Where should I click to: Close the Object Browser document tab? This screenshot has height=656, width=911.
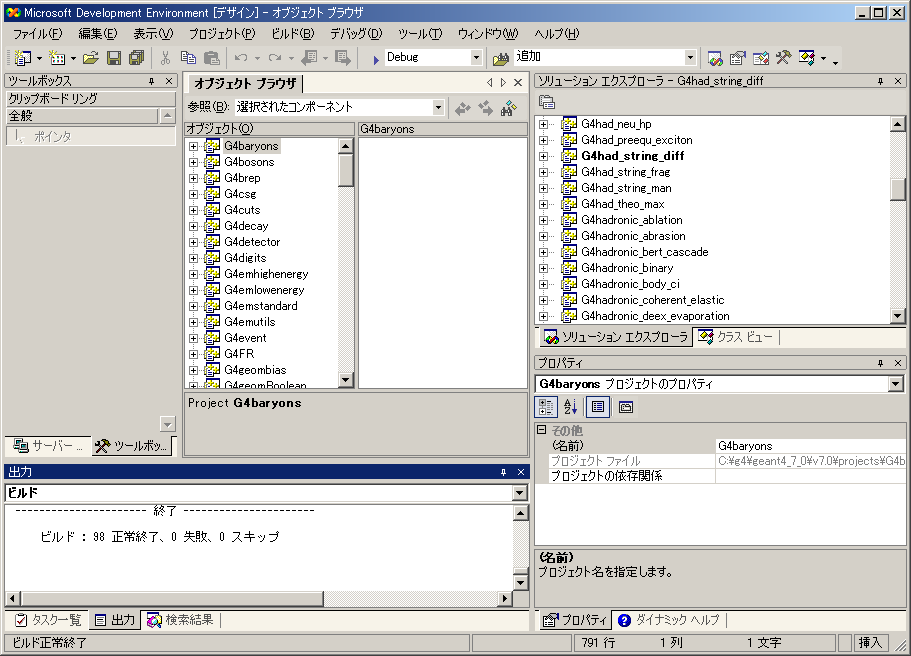[518, 83]
